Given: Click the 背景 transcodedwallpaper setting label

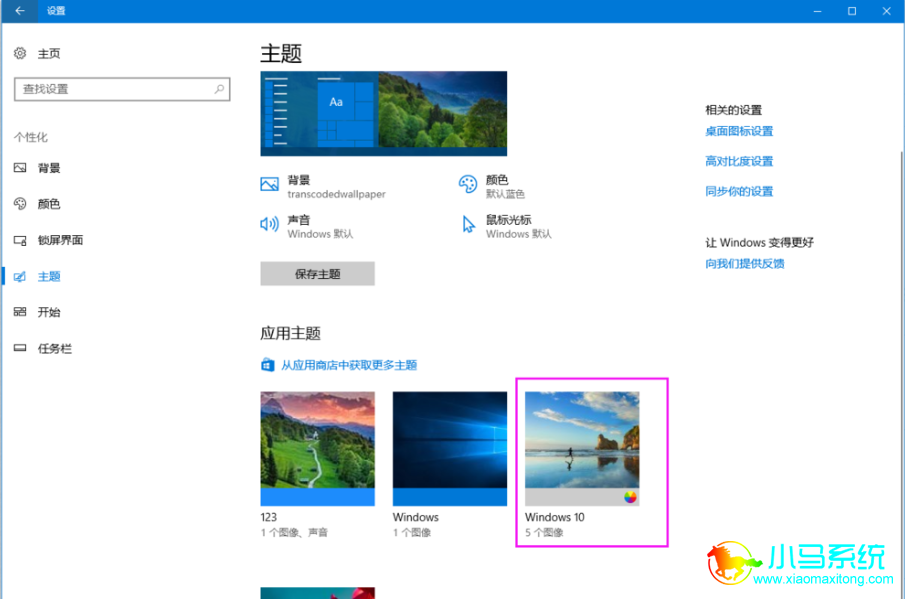Looking at the screenshot, I should pos(336,186).
